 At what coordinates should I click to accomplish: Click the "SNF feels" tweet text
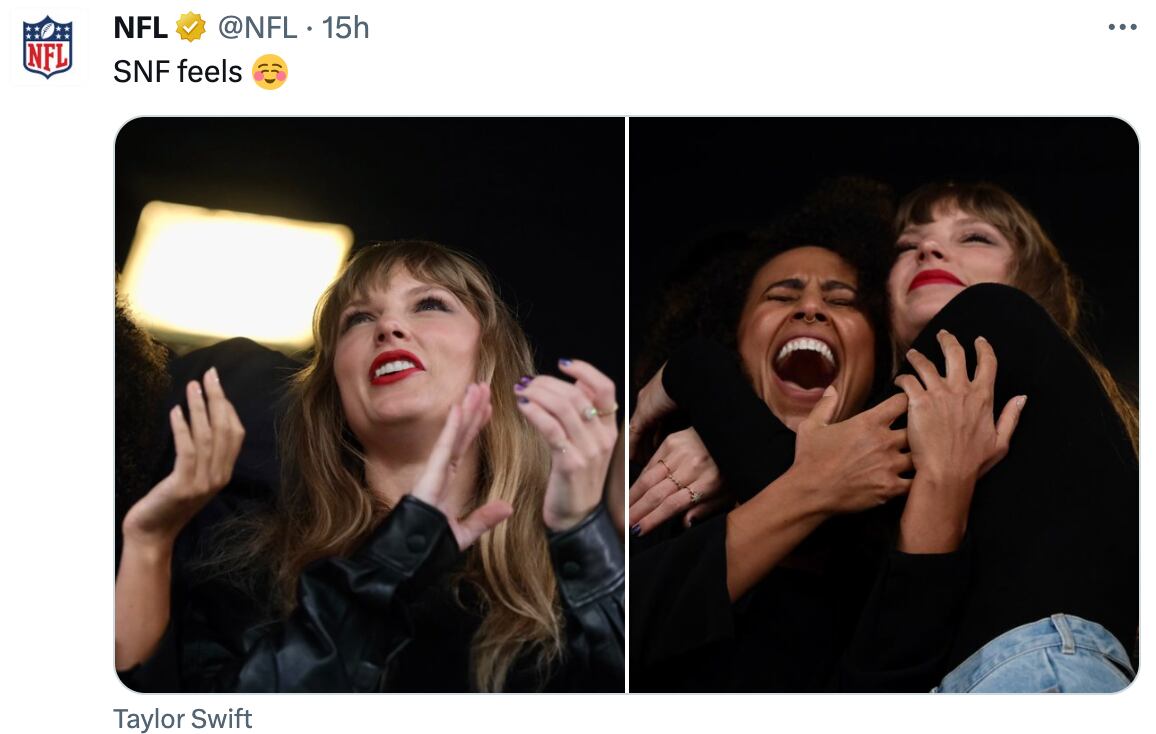178,72
